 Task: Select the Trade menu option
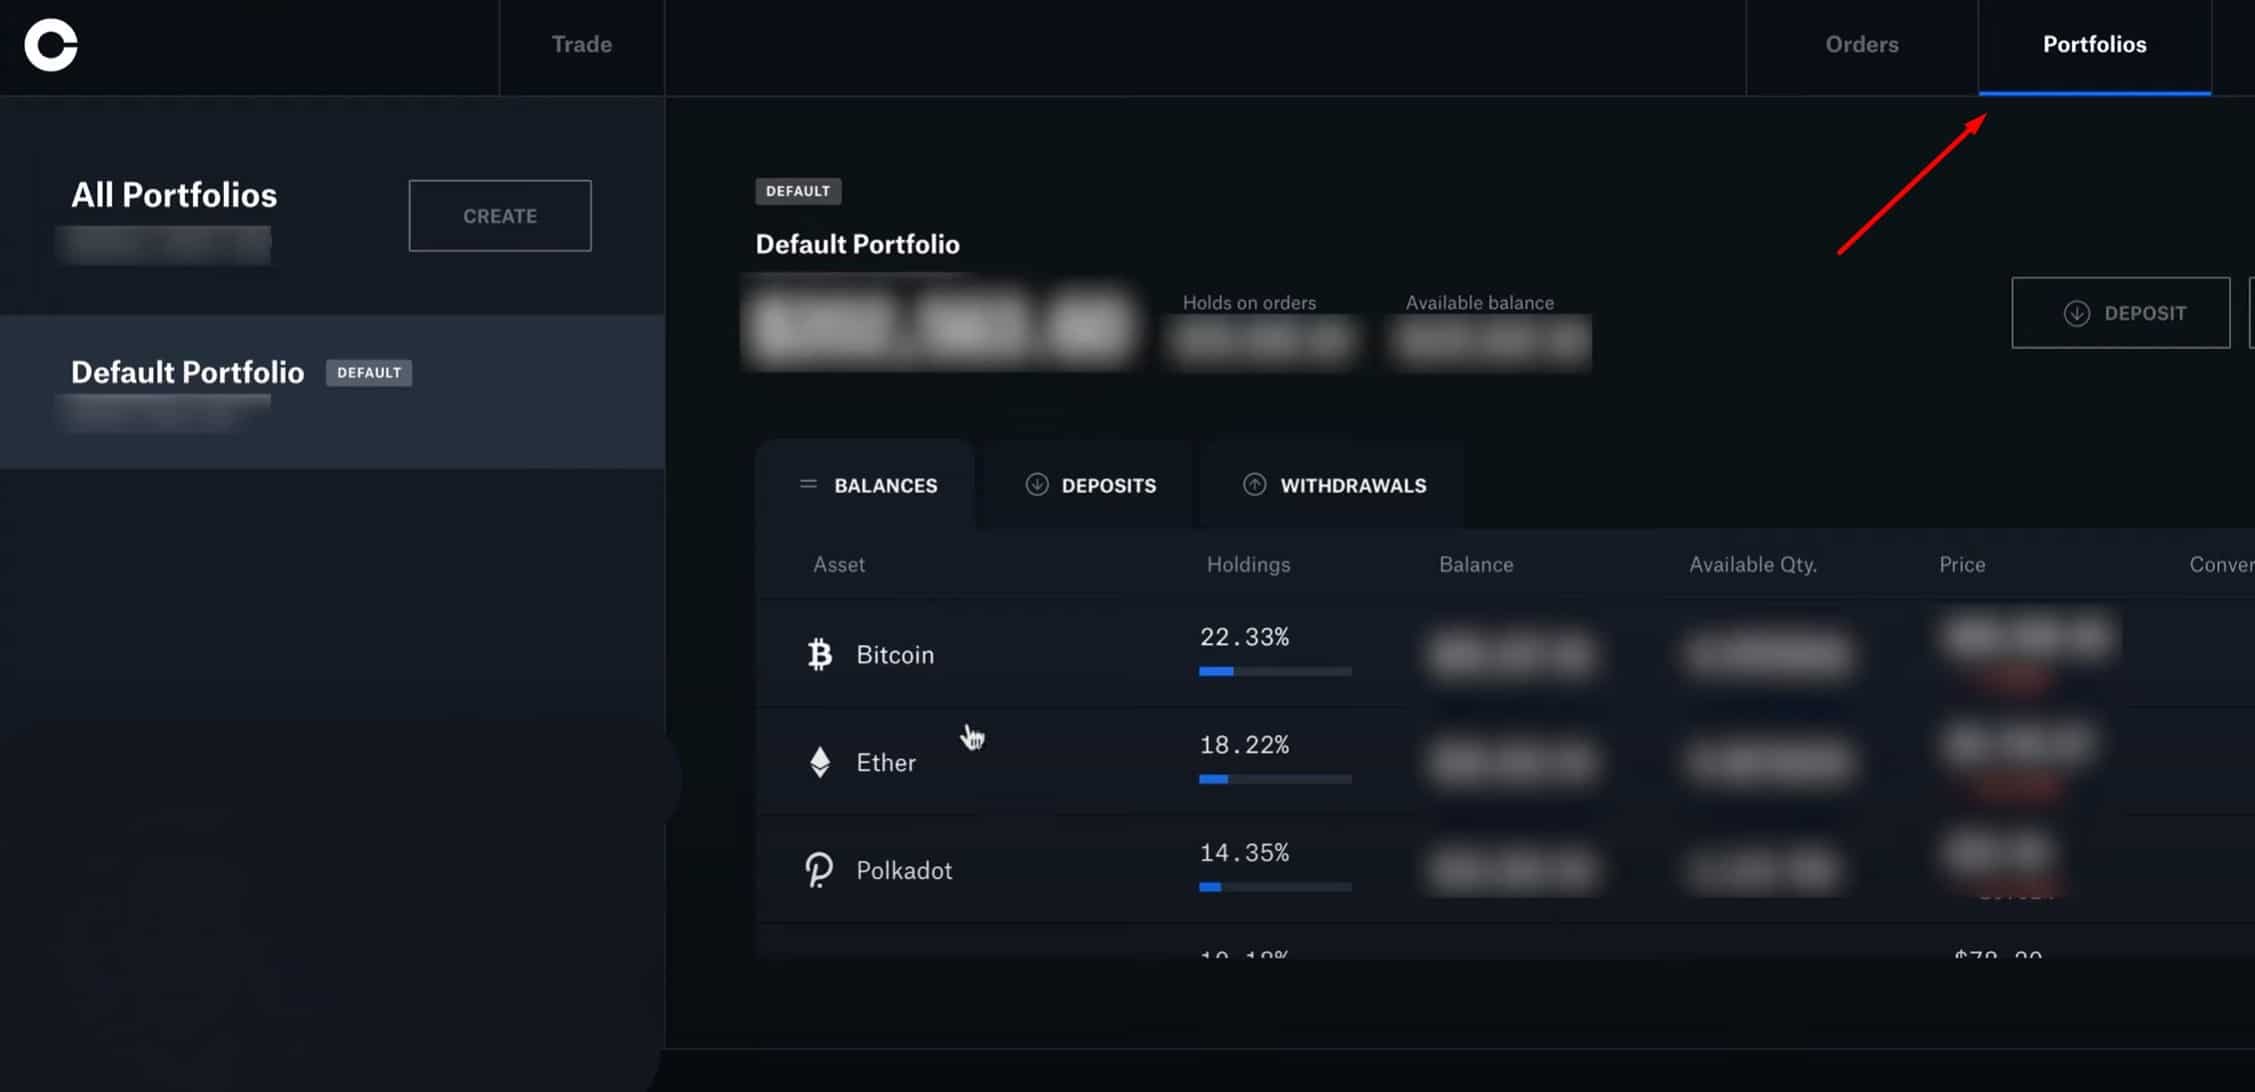pyautogui.click(x=581, y=43)
